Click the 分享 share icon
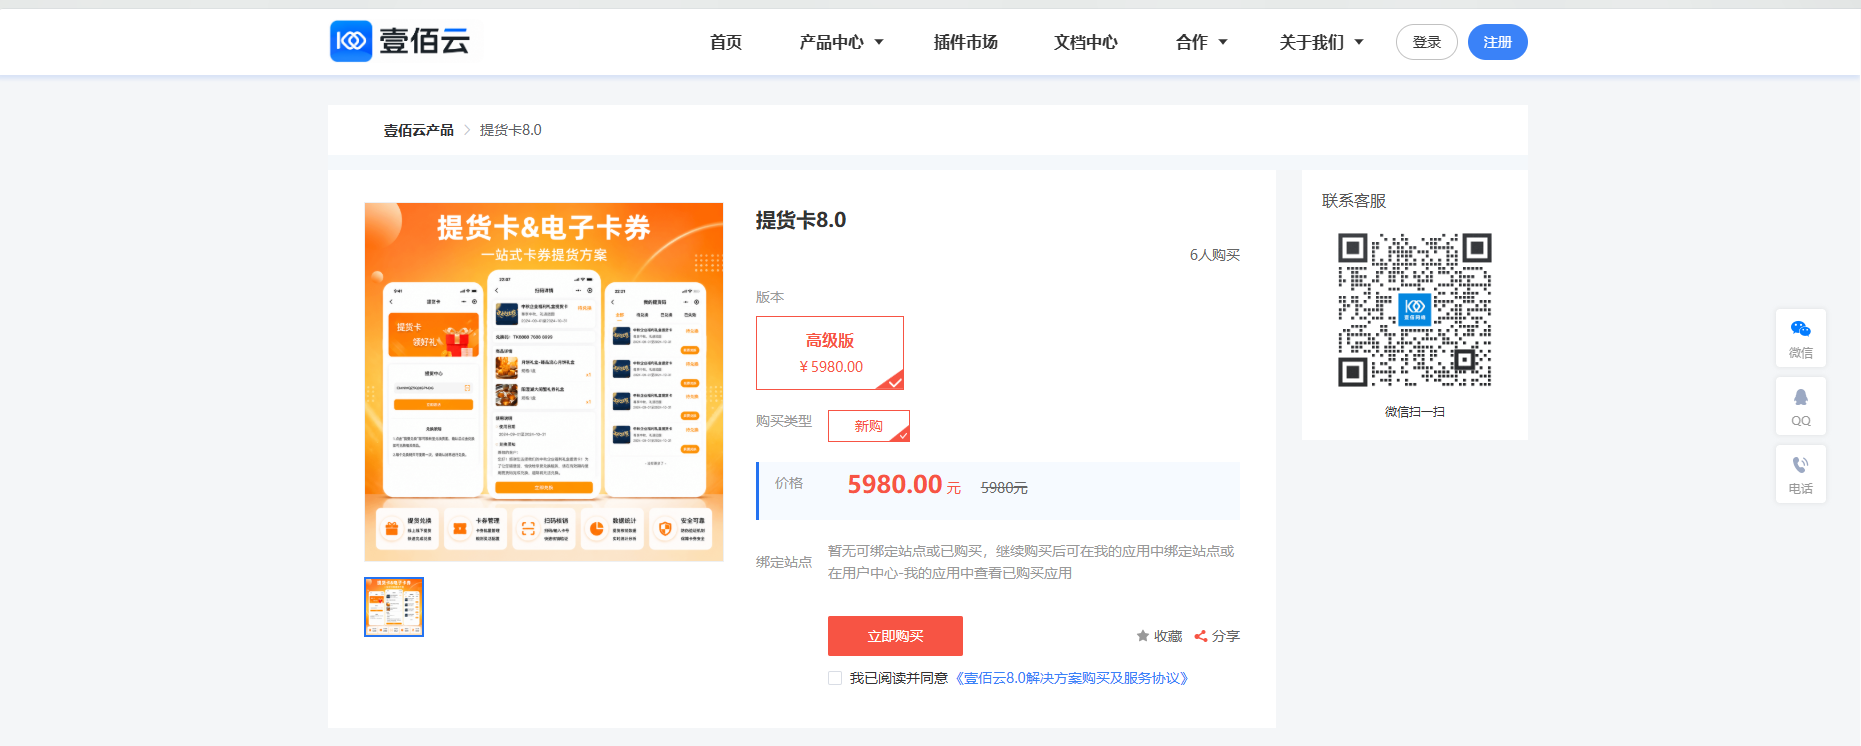The image size is (1861, 746). [1201, 636]
